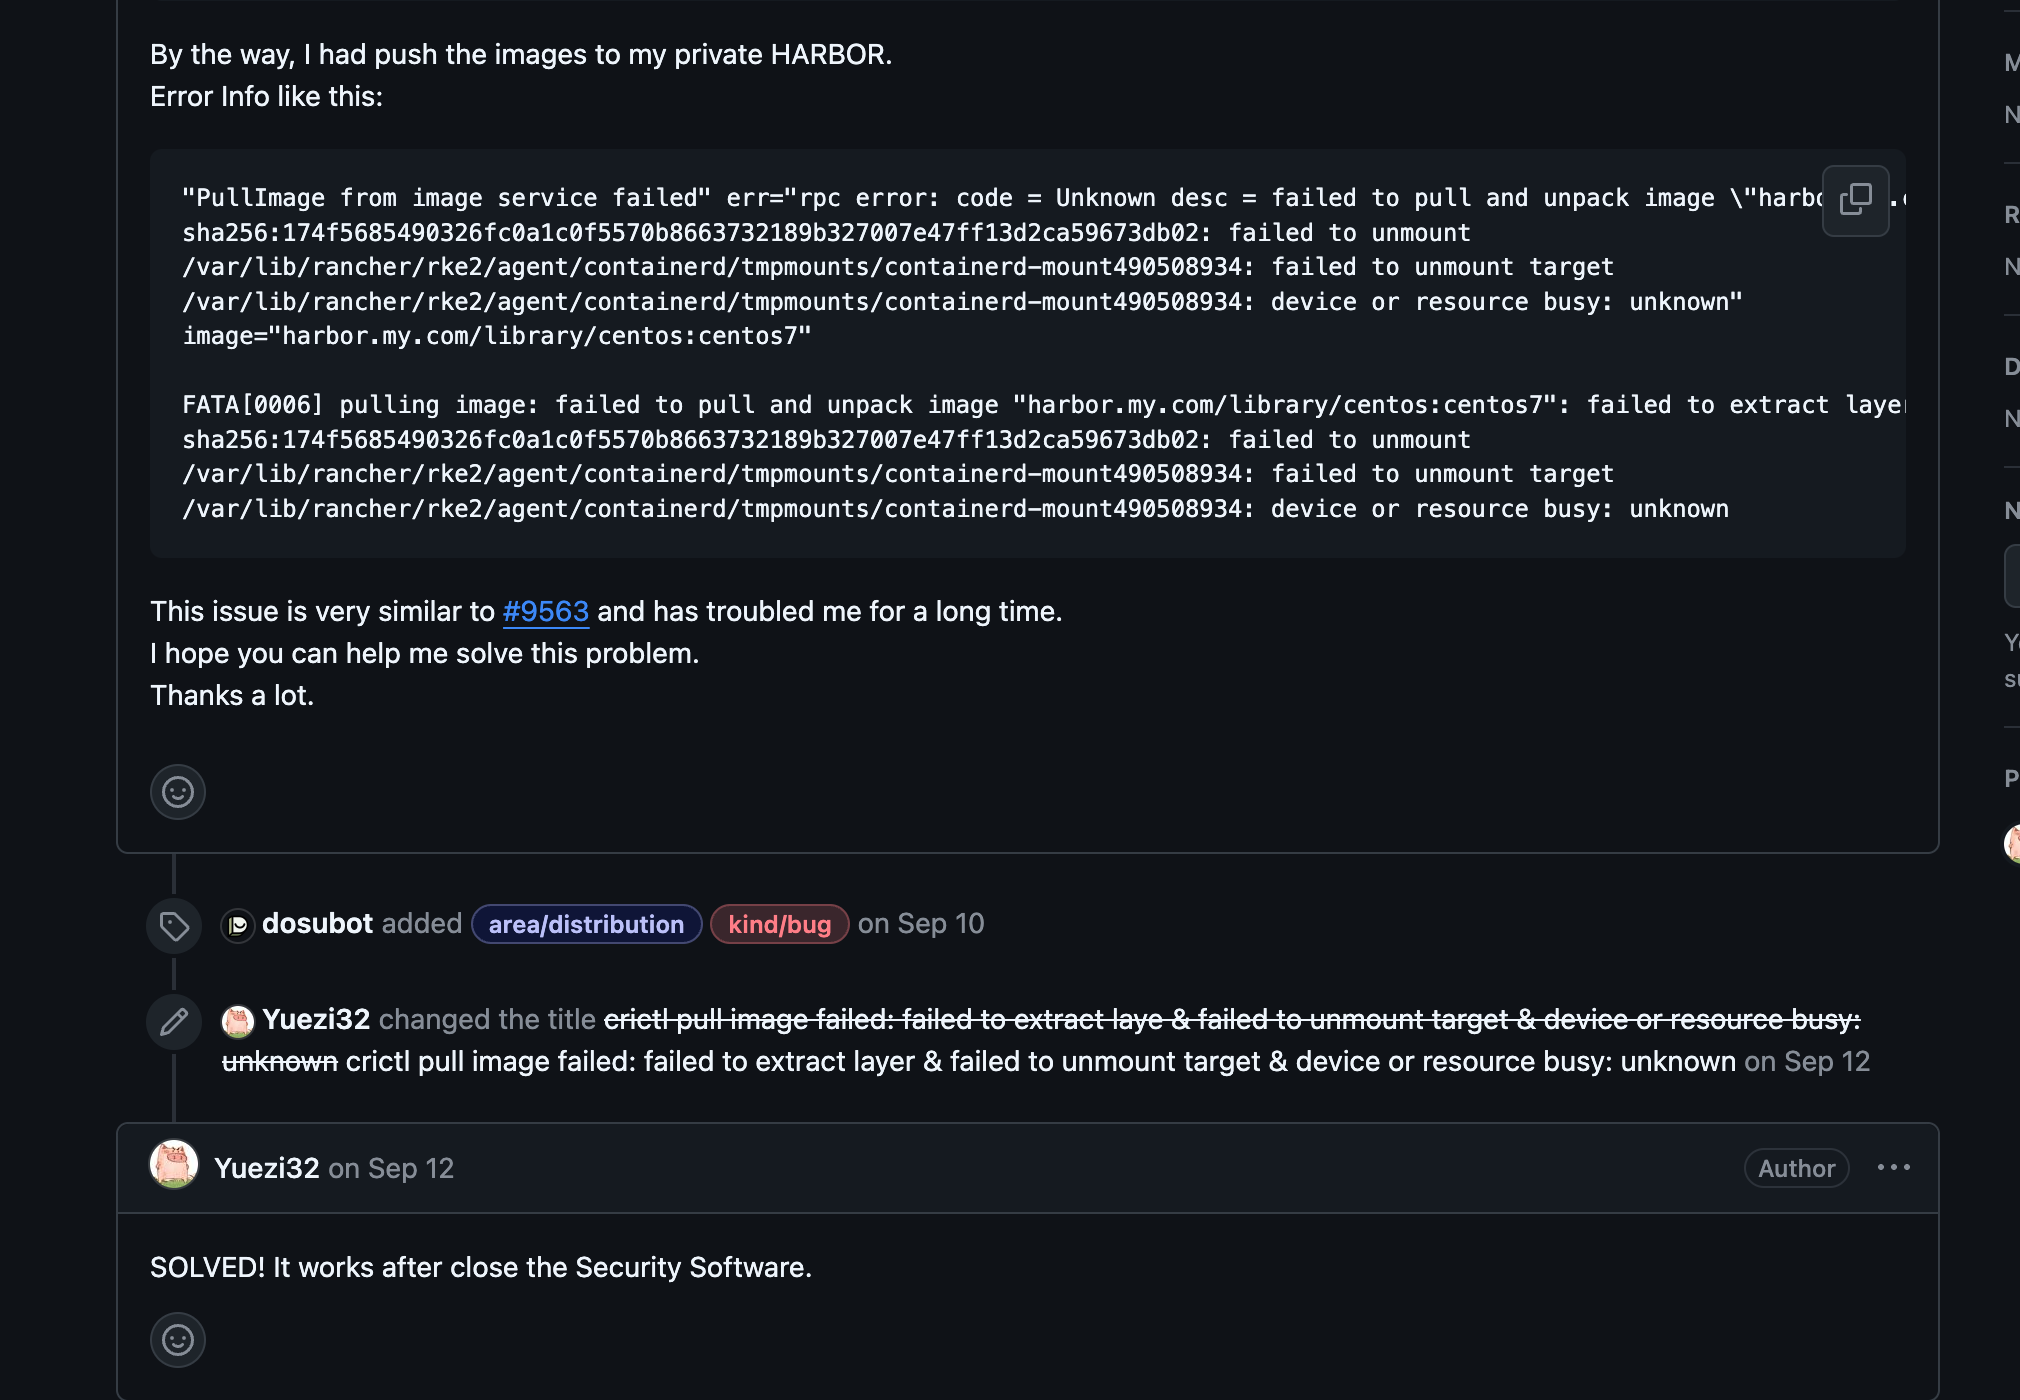Click the "on Sep 10" label event timestamp
Screen dimensions: 2020x1400
[921, 923]
